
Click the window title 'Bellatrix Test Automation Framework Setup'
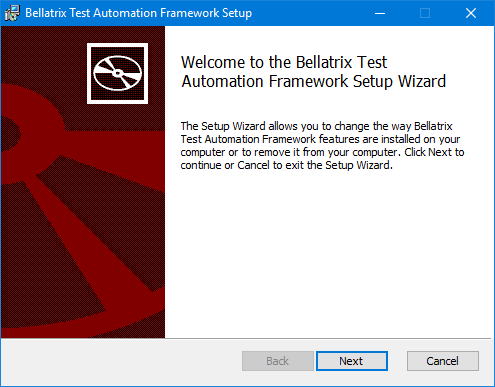coord(139,13)
